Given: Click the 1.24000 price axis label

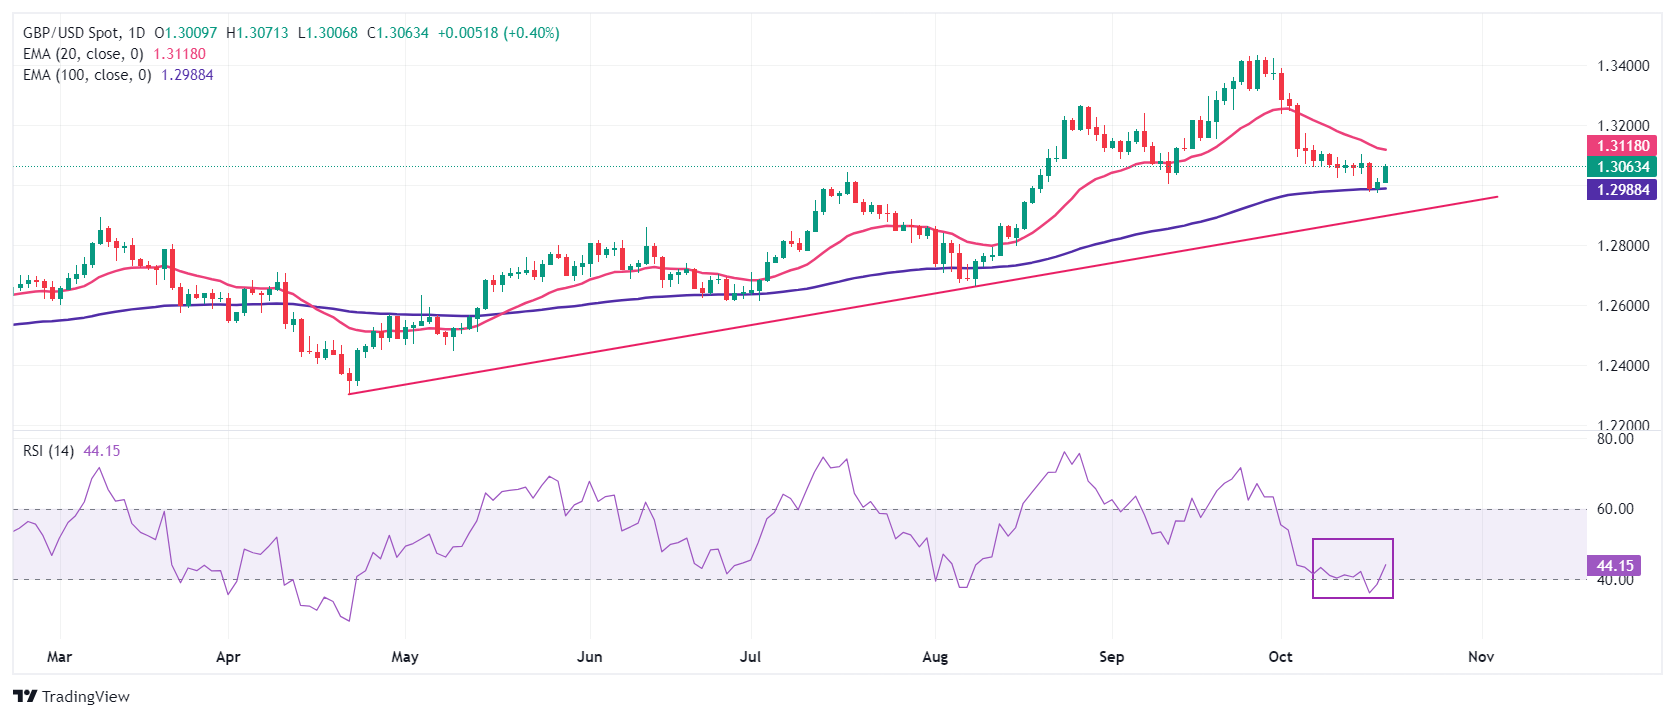Looking at the screenshot, I should [1622, 366].
